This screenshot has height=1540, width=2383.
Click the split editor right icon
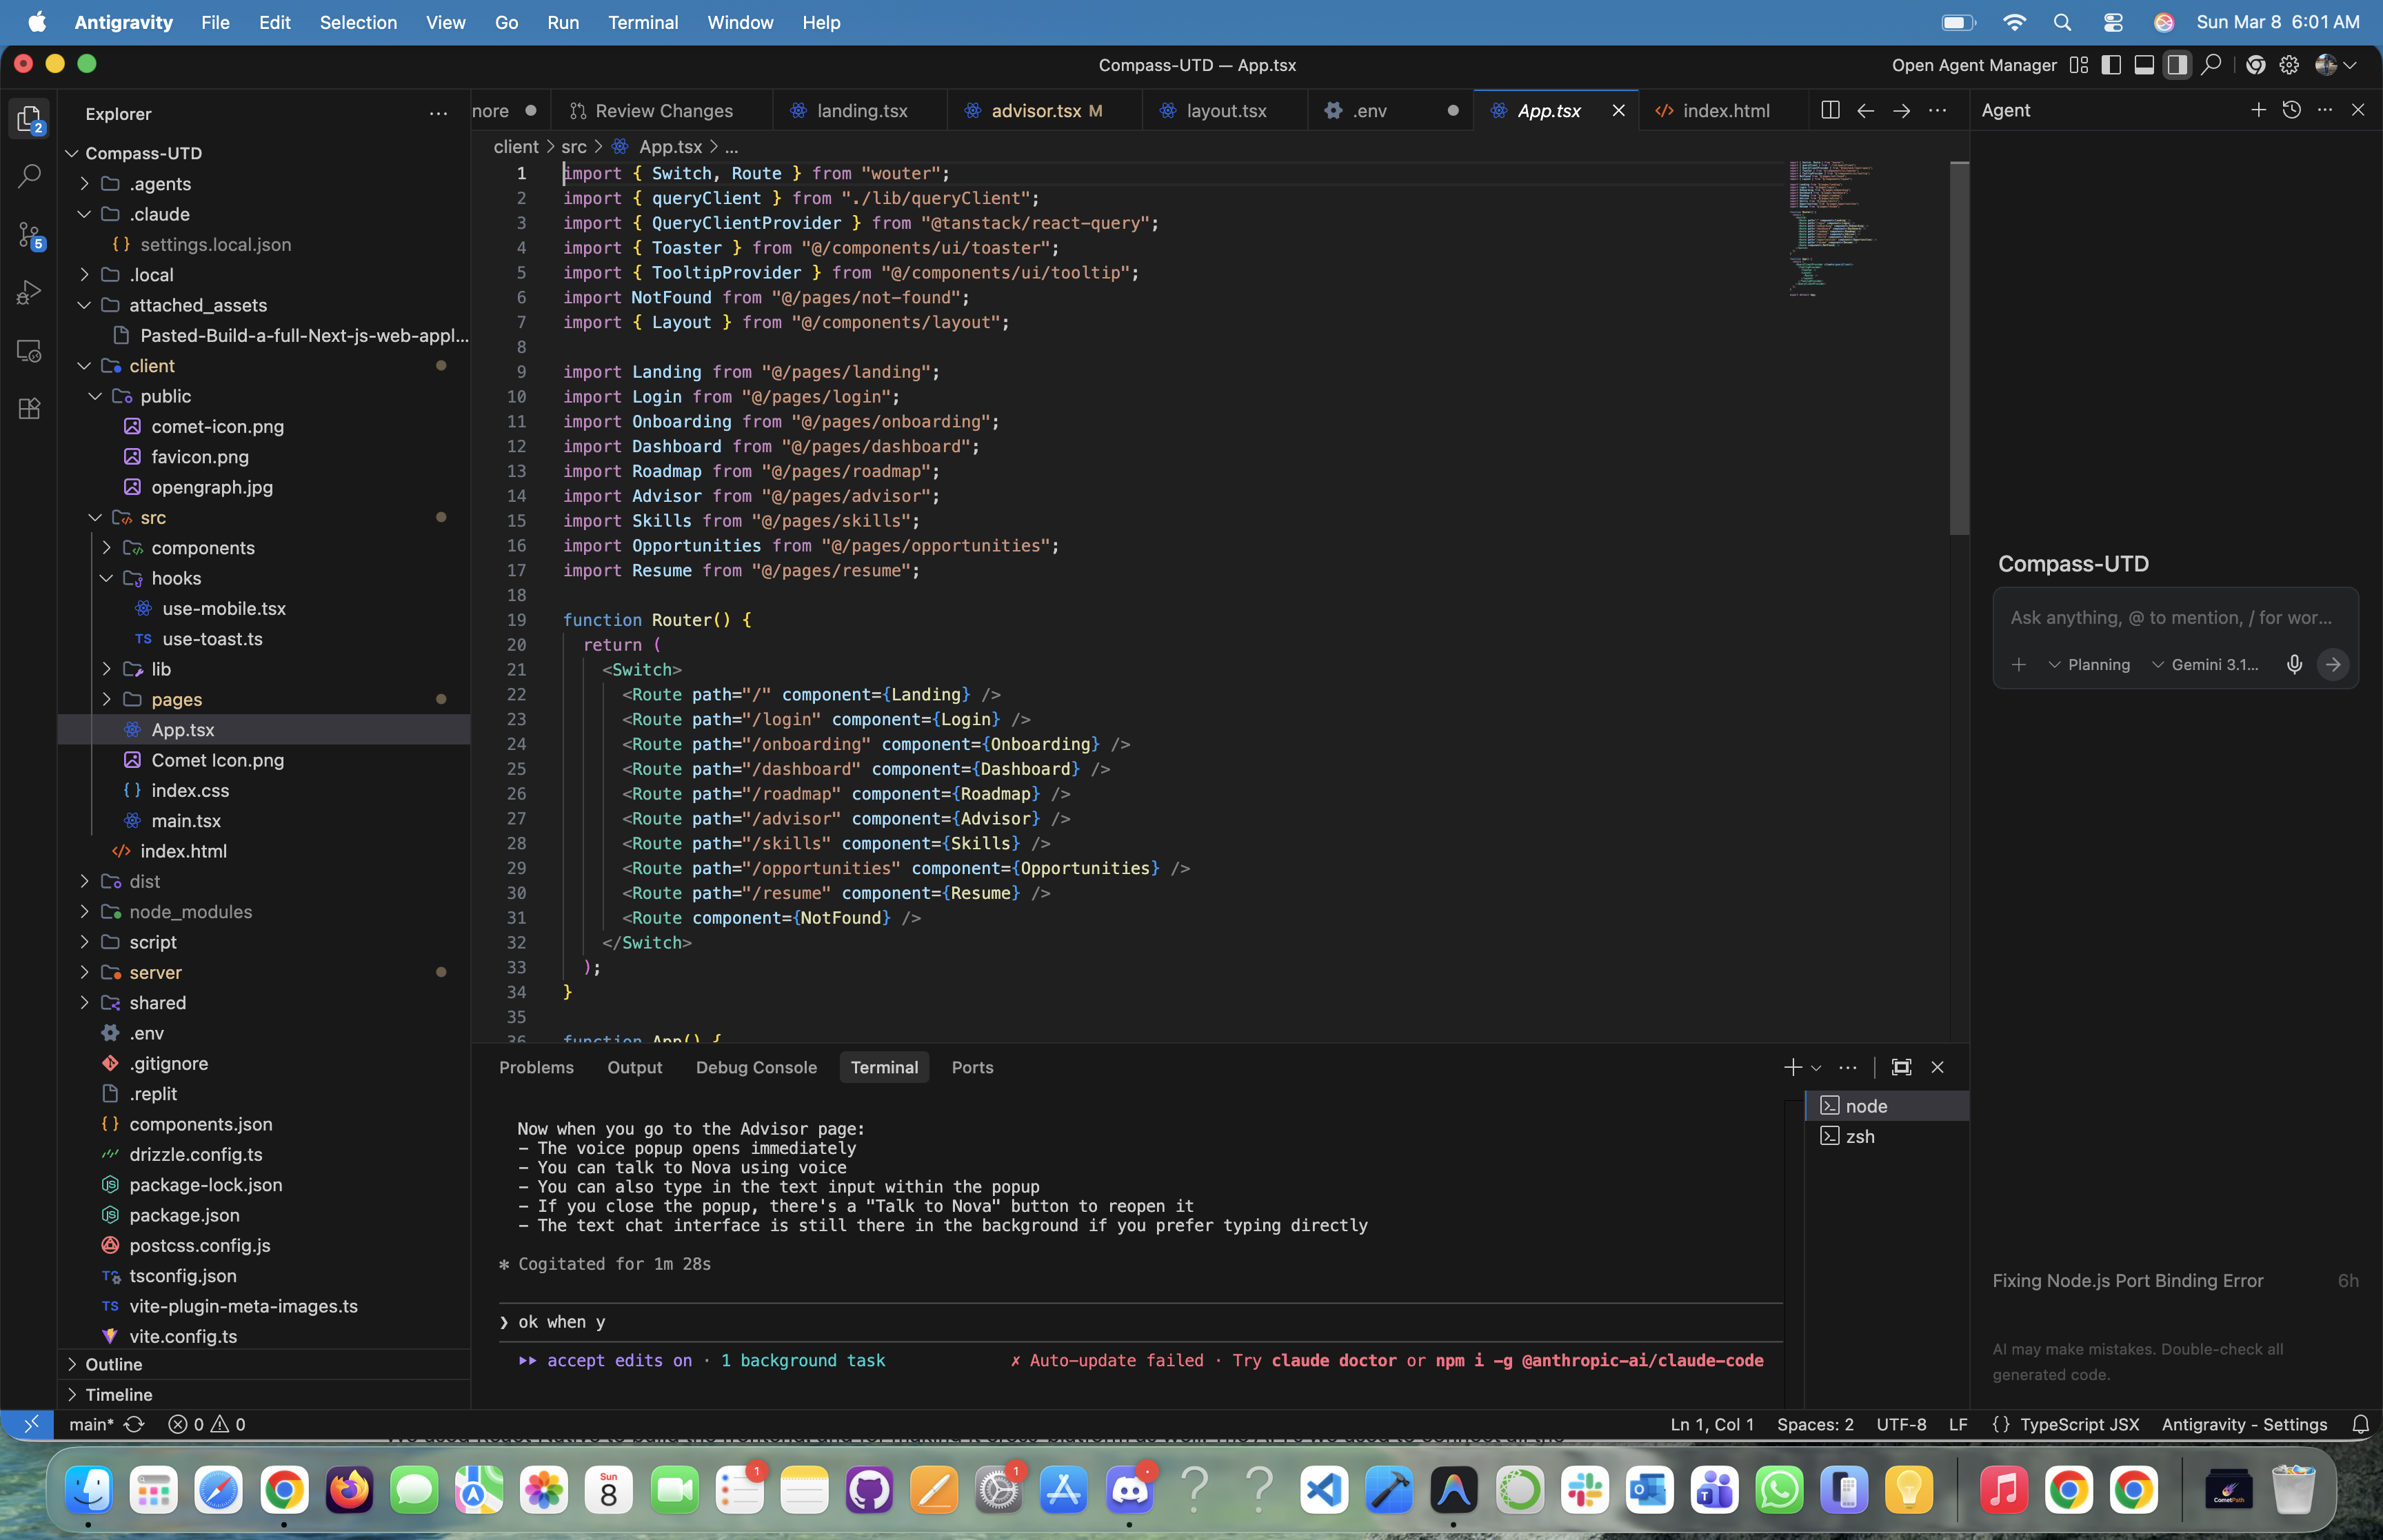point(1829,111)
